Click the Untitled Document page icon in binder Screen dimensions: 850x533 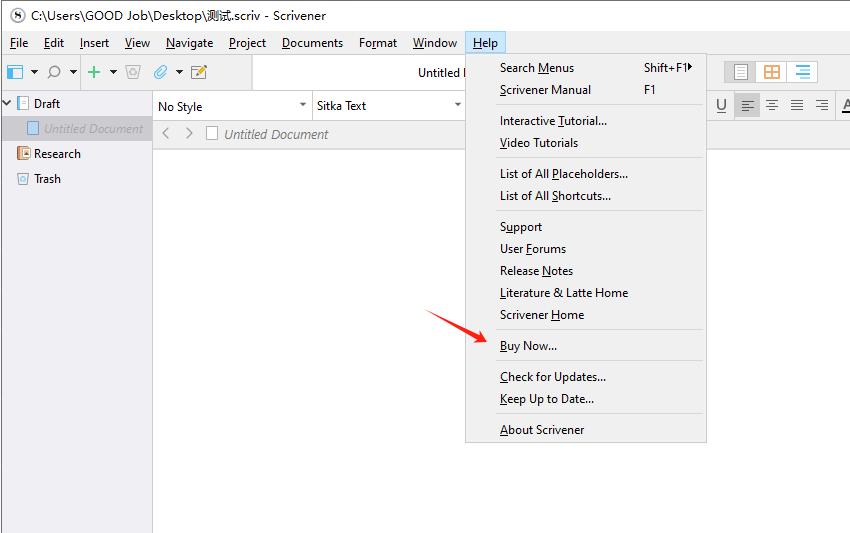point(33,129)
